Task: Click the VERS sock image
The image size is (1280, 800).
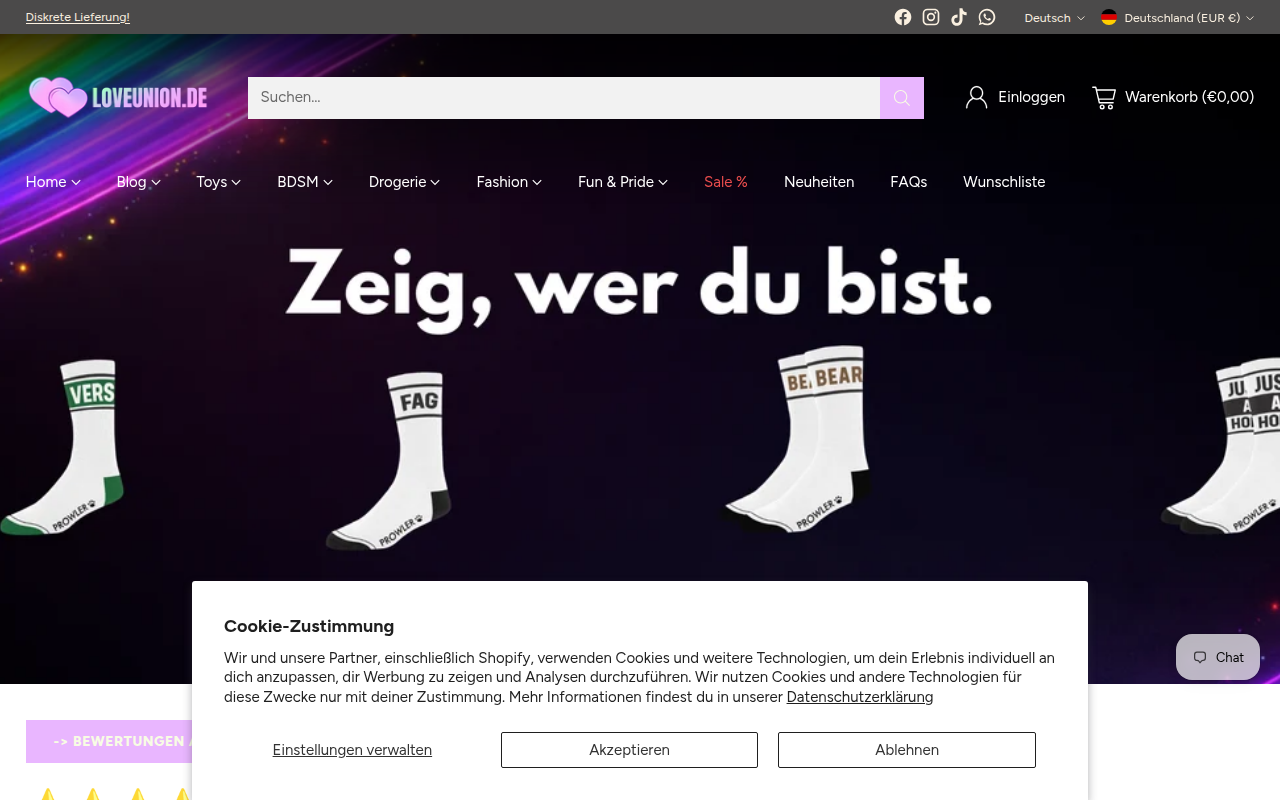Action: click(62, 447)
